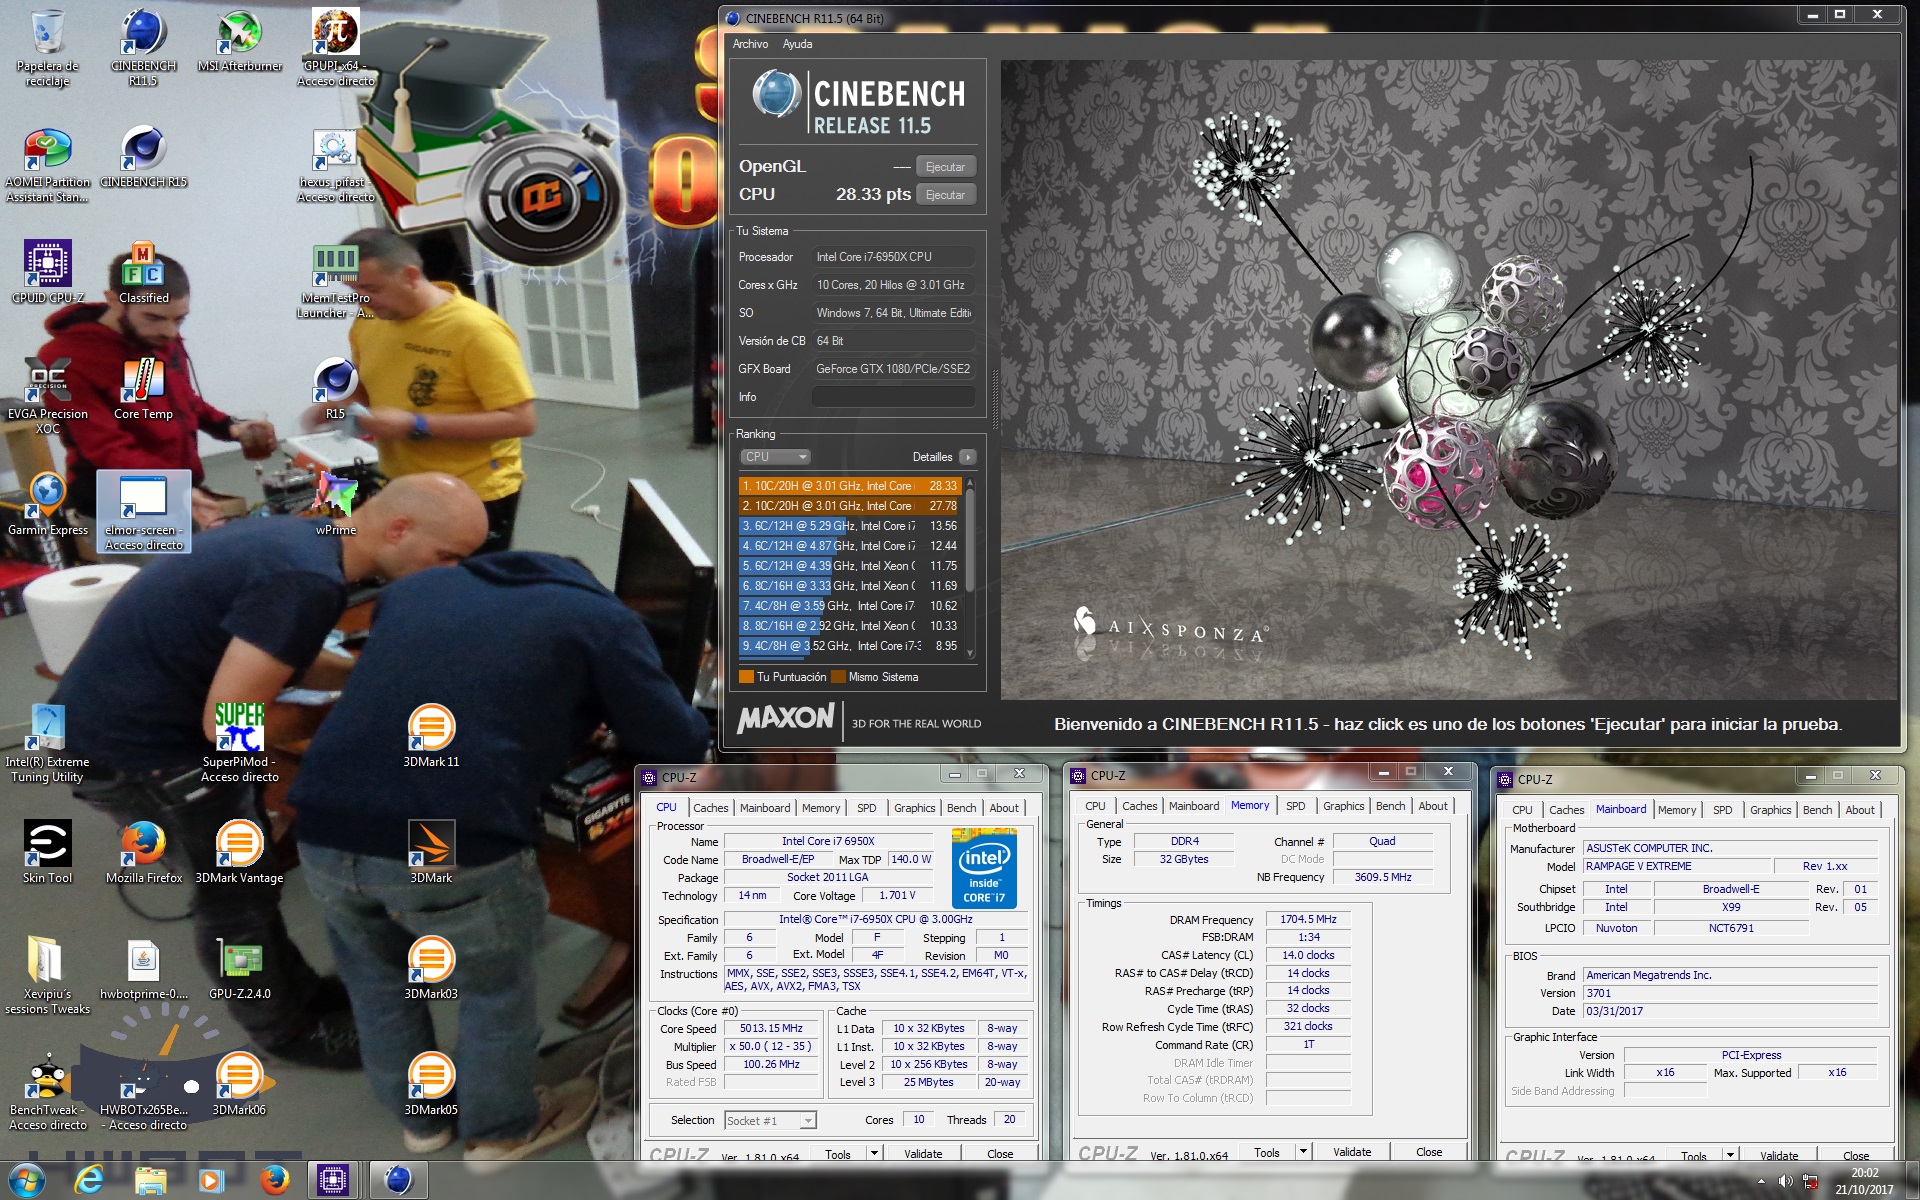The width and height of the screenshot is (1920, 1200).
Task: Open Tools dropdown arrow in right CPU-Z
Action: (x=1730, y=1155)
